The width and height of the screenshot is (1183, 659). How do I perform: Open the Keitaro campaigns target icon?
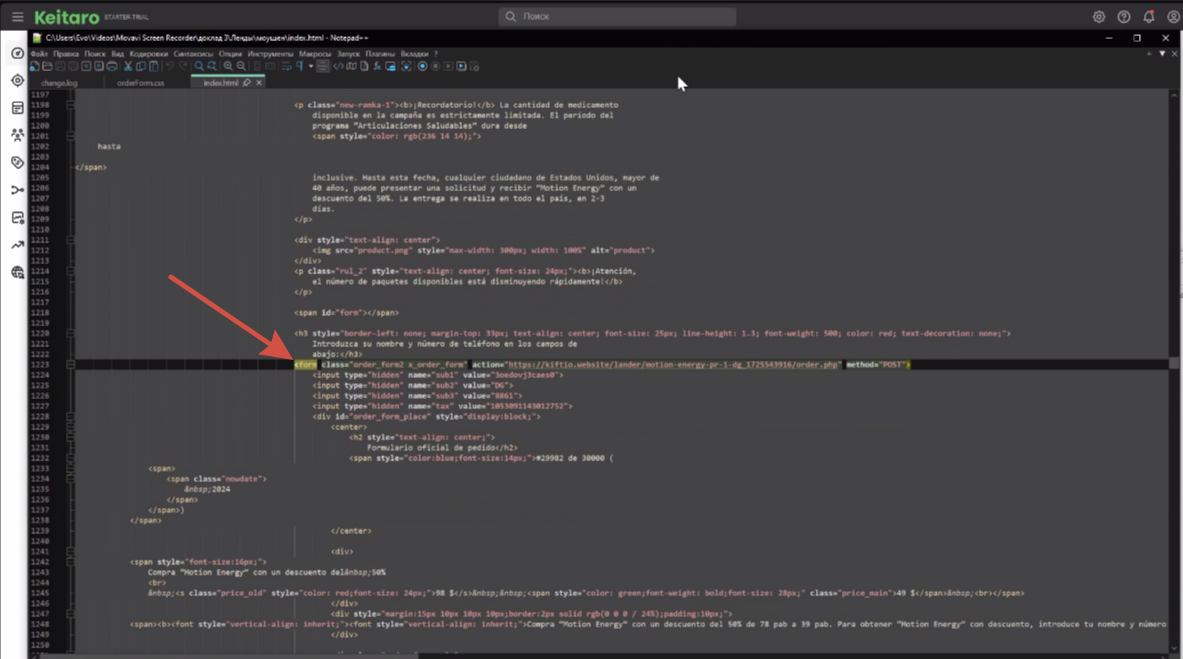[17, 81]
